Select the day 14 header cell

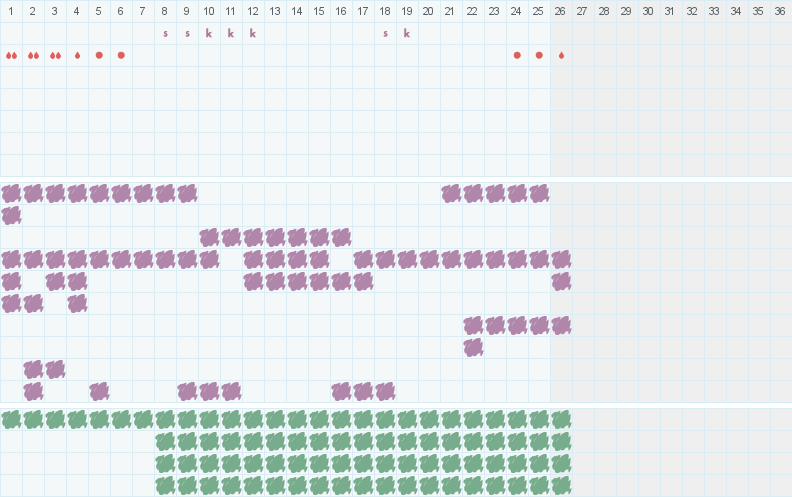click(x=297, y=11)
